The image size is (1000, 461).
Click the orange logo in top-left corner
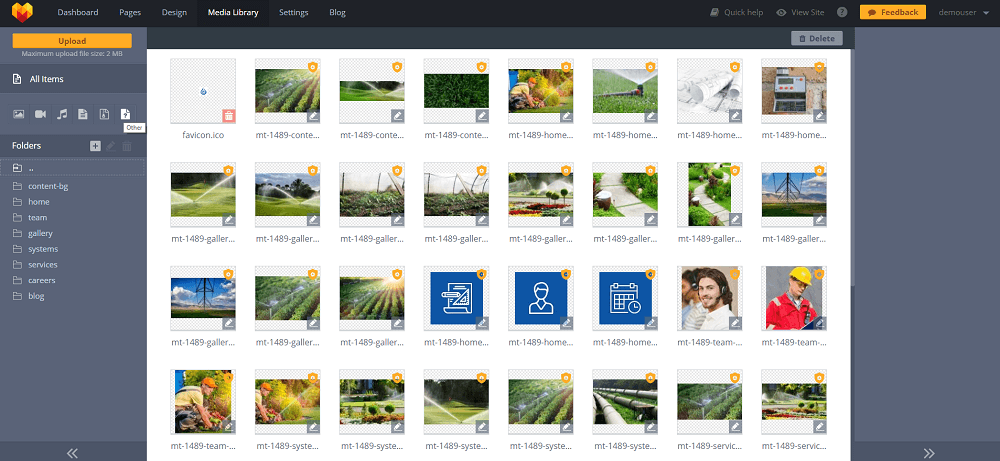(x=22, y=12)
